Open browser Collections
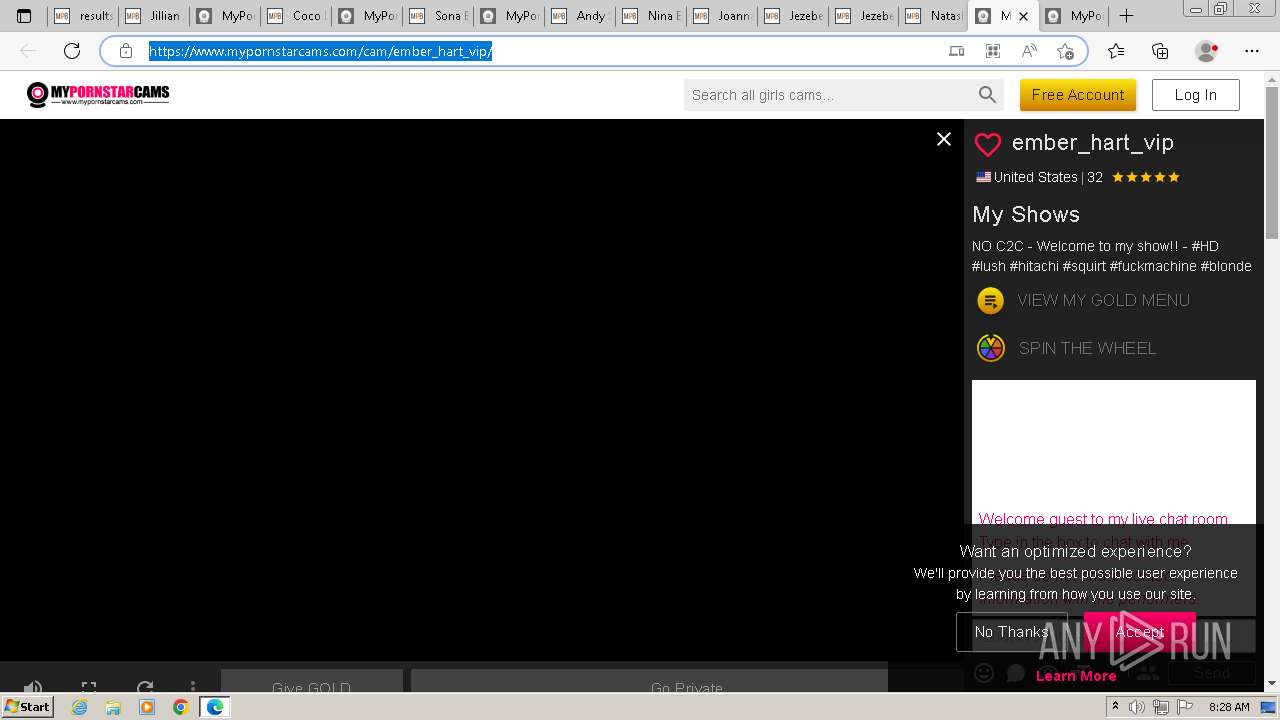 tap(1160, 51)
